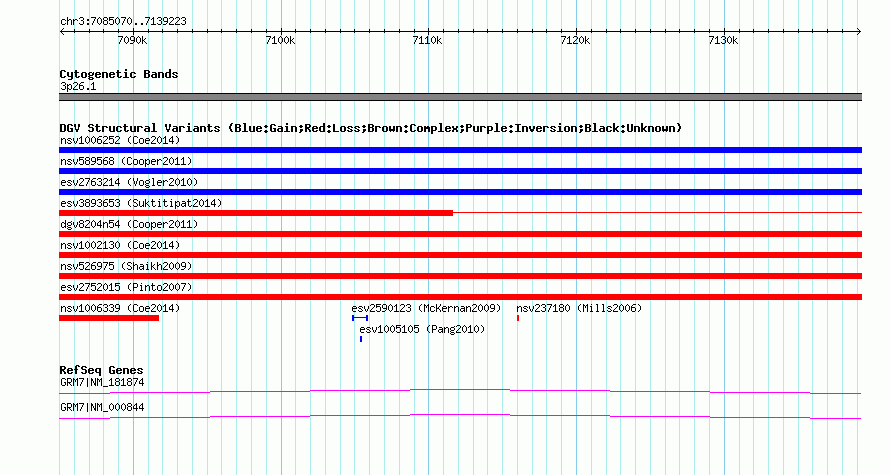Click the esv2590123 (McKernan2009) label text
Image resolution: width=890 pixels, height=475 pixels.
[426, 308]
